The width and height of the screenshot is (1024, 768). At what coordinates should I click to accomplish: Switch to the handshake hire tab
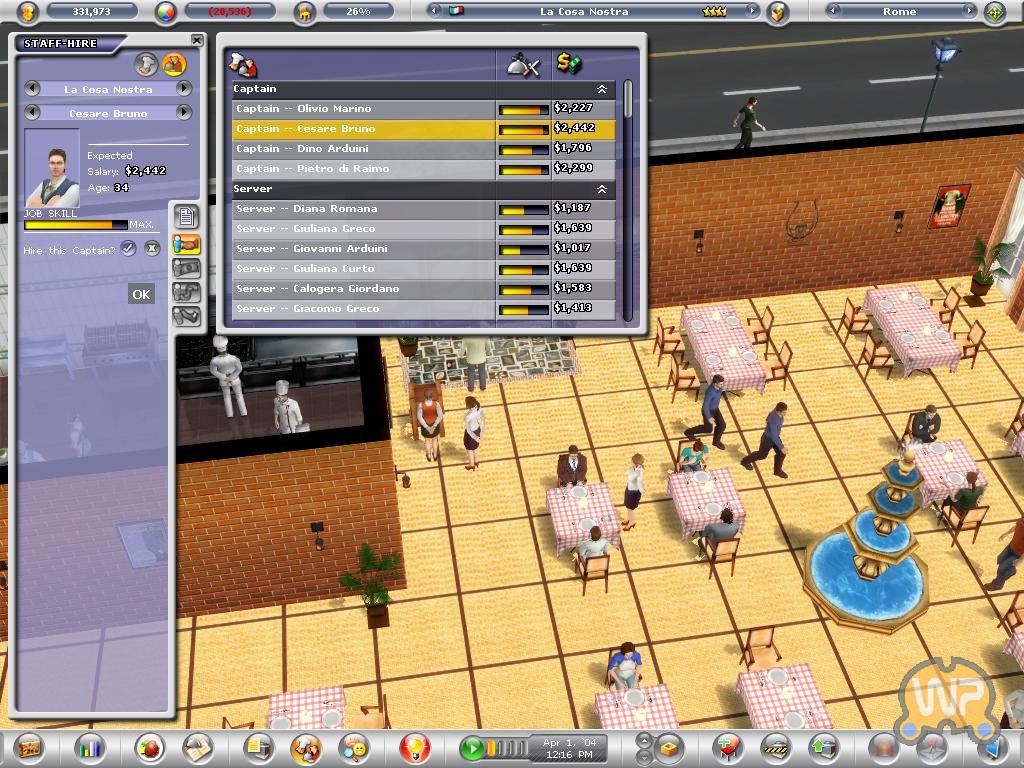pyautogui.click(x=186, y=243)
